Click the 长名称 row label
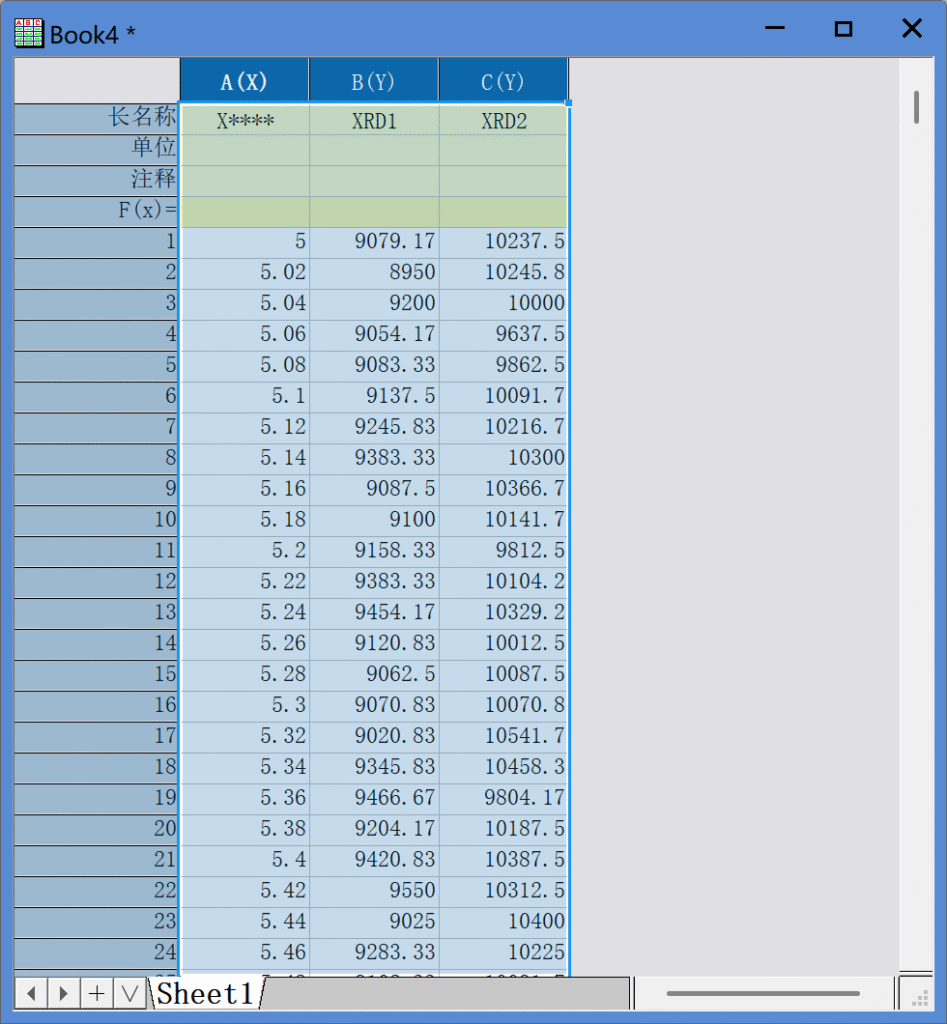Viewport: 947px width, 1024px height. coord(97,118)
